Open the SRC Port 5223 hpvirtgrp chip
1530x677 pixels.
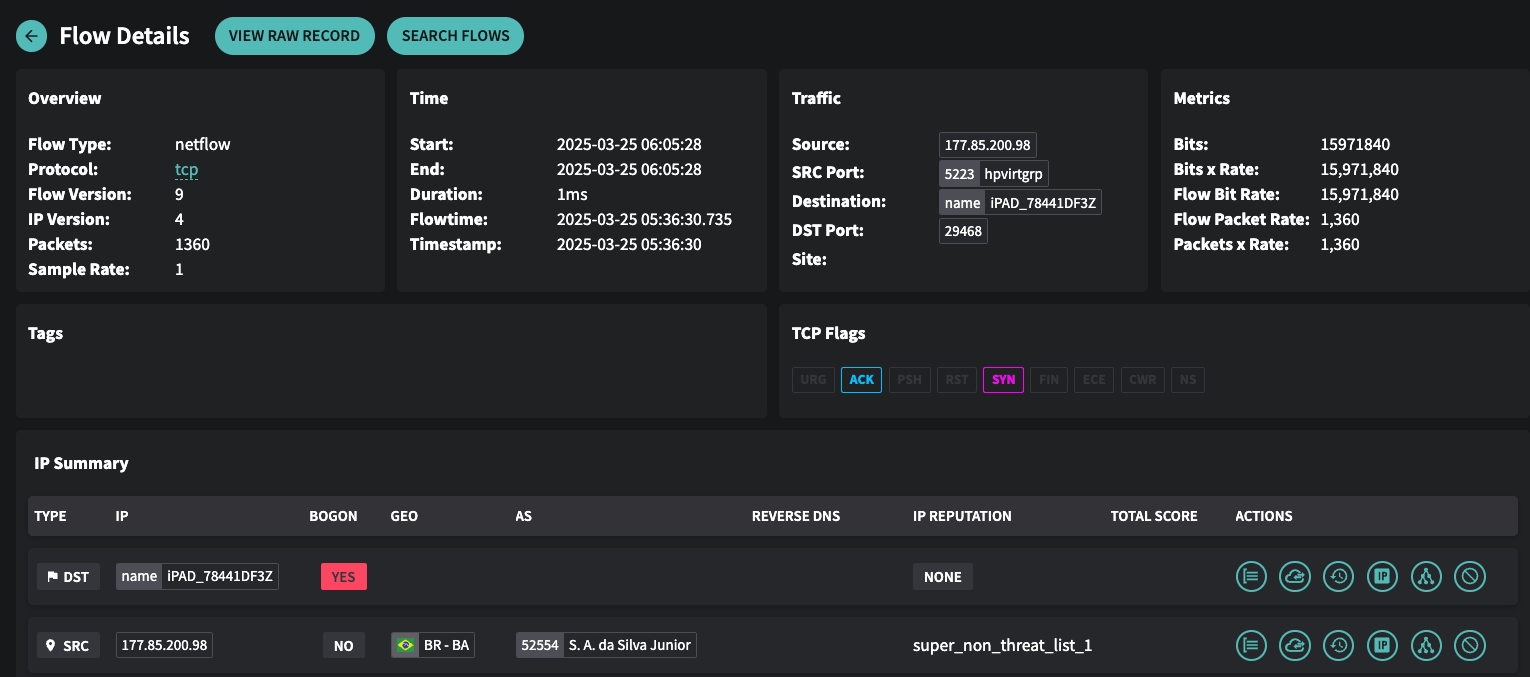tap(994, 174)
